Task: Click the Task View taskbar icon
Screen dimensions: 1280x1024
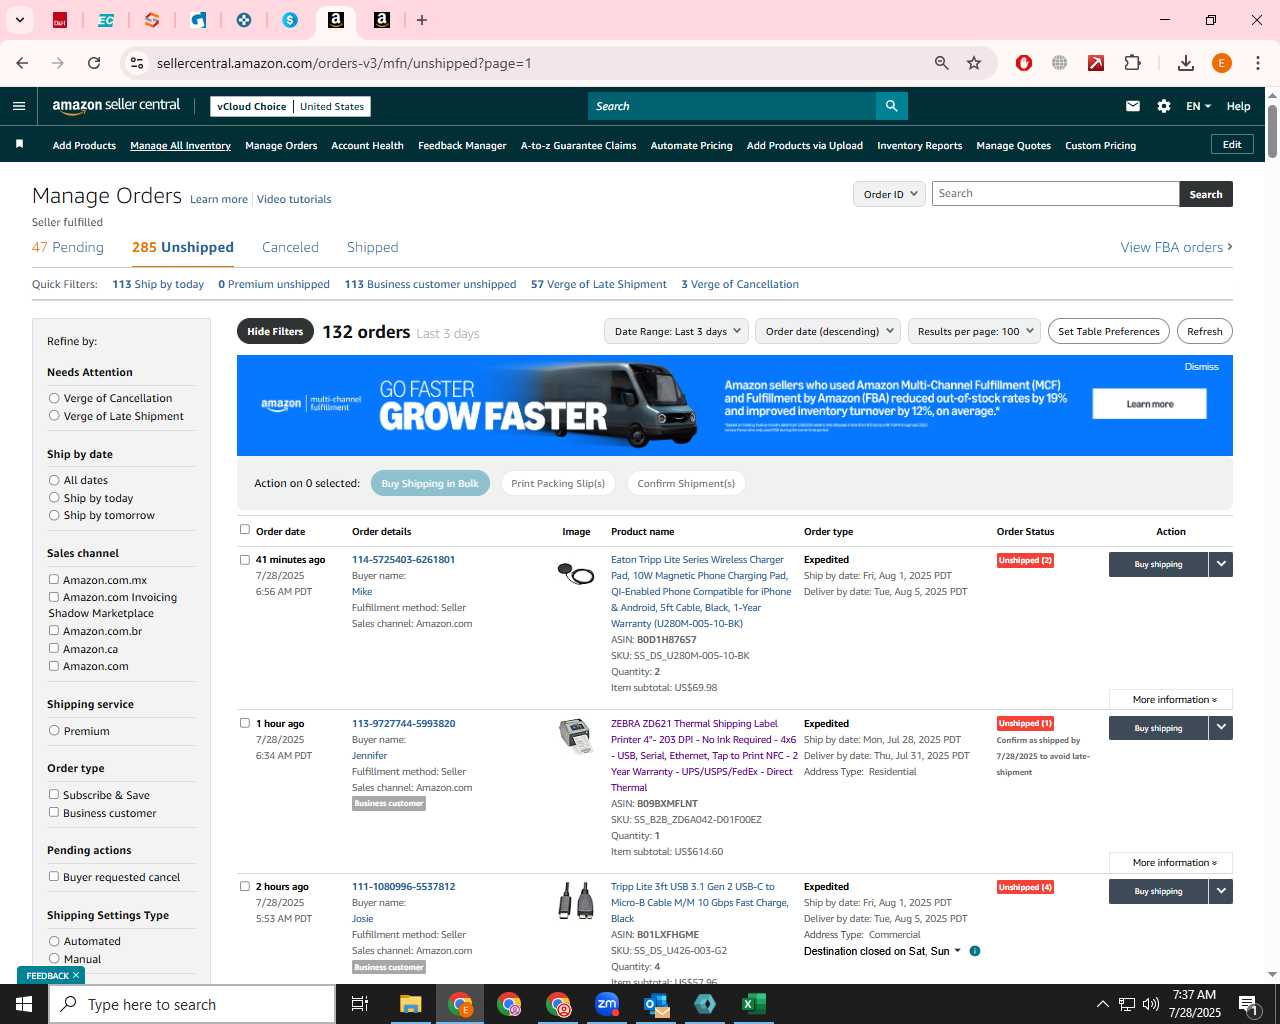Action: pyautogui.click(x=360, y=1004)
